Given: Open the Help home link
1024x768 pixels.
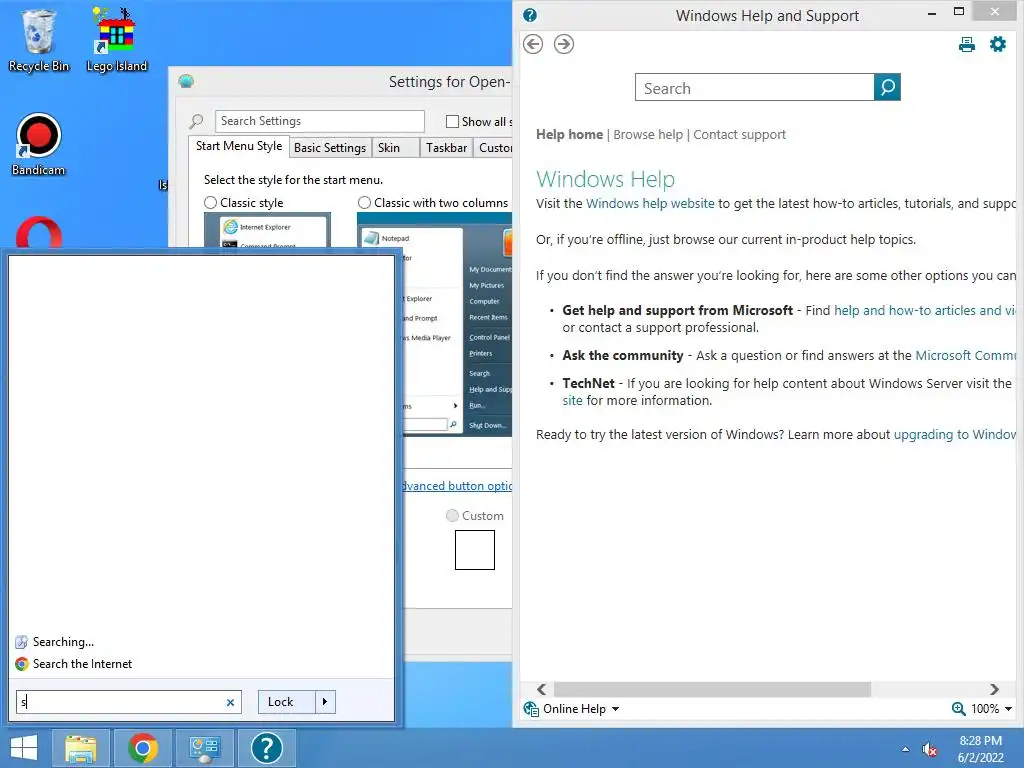Looking at the screenshot, I should pyautogui.click(x=569, y=135).
